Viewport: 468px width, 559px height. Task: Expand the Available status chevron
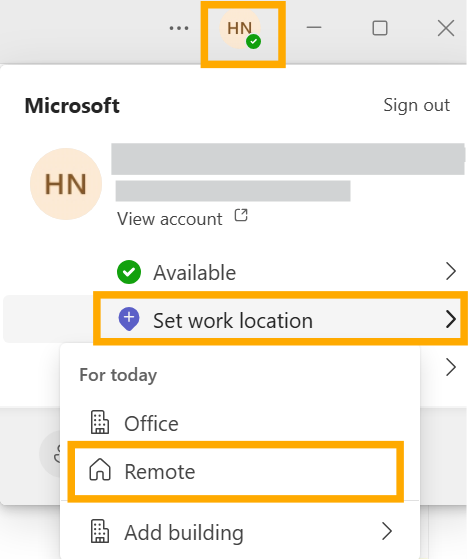tap(451, 272)
